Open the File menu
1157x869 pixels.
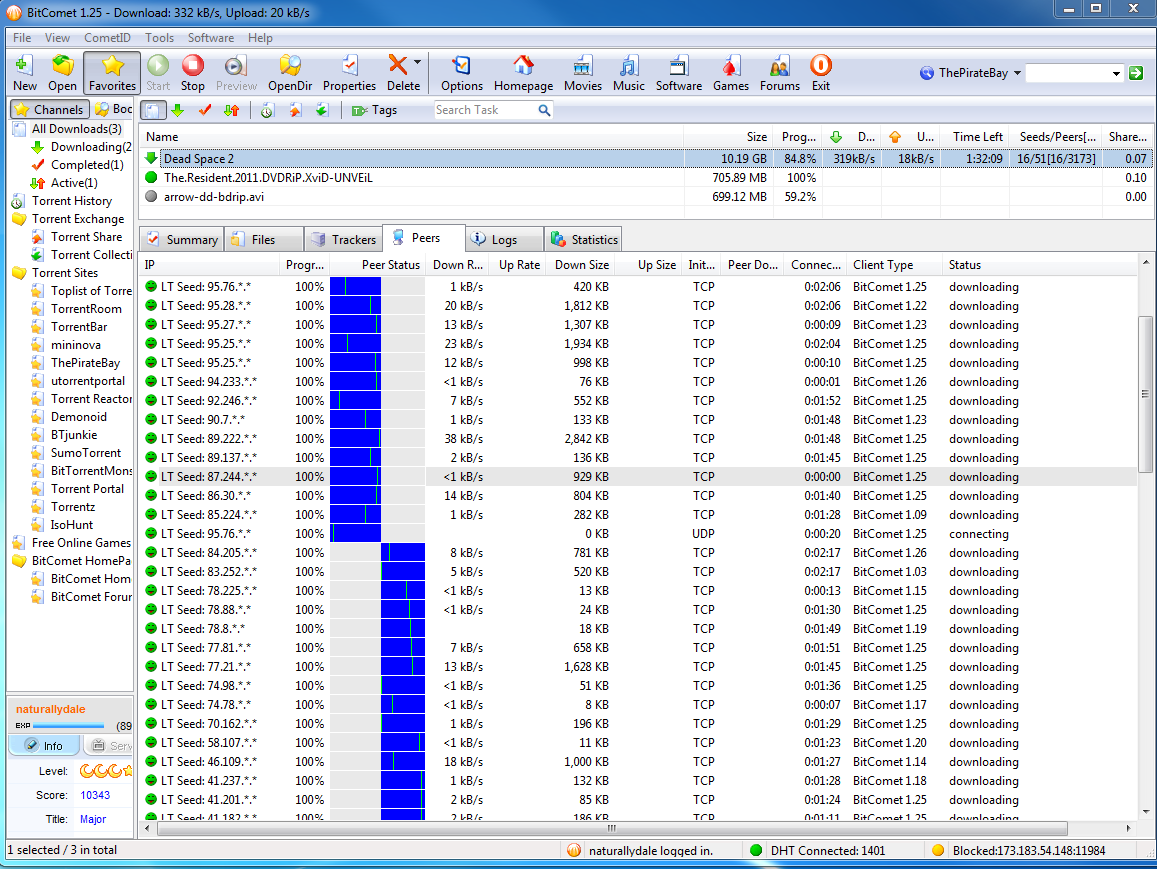click(x=22, y=38)
